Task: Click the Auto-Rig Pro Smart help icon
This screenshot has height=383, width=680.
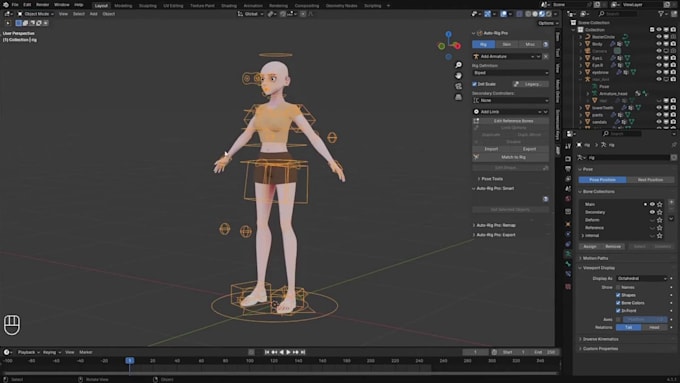Action: point(546,199)
